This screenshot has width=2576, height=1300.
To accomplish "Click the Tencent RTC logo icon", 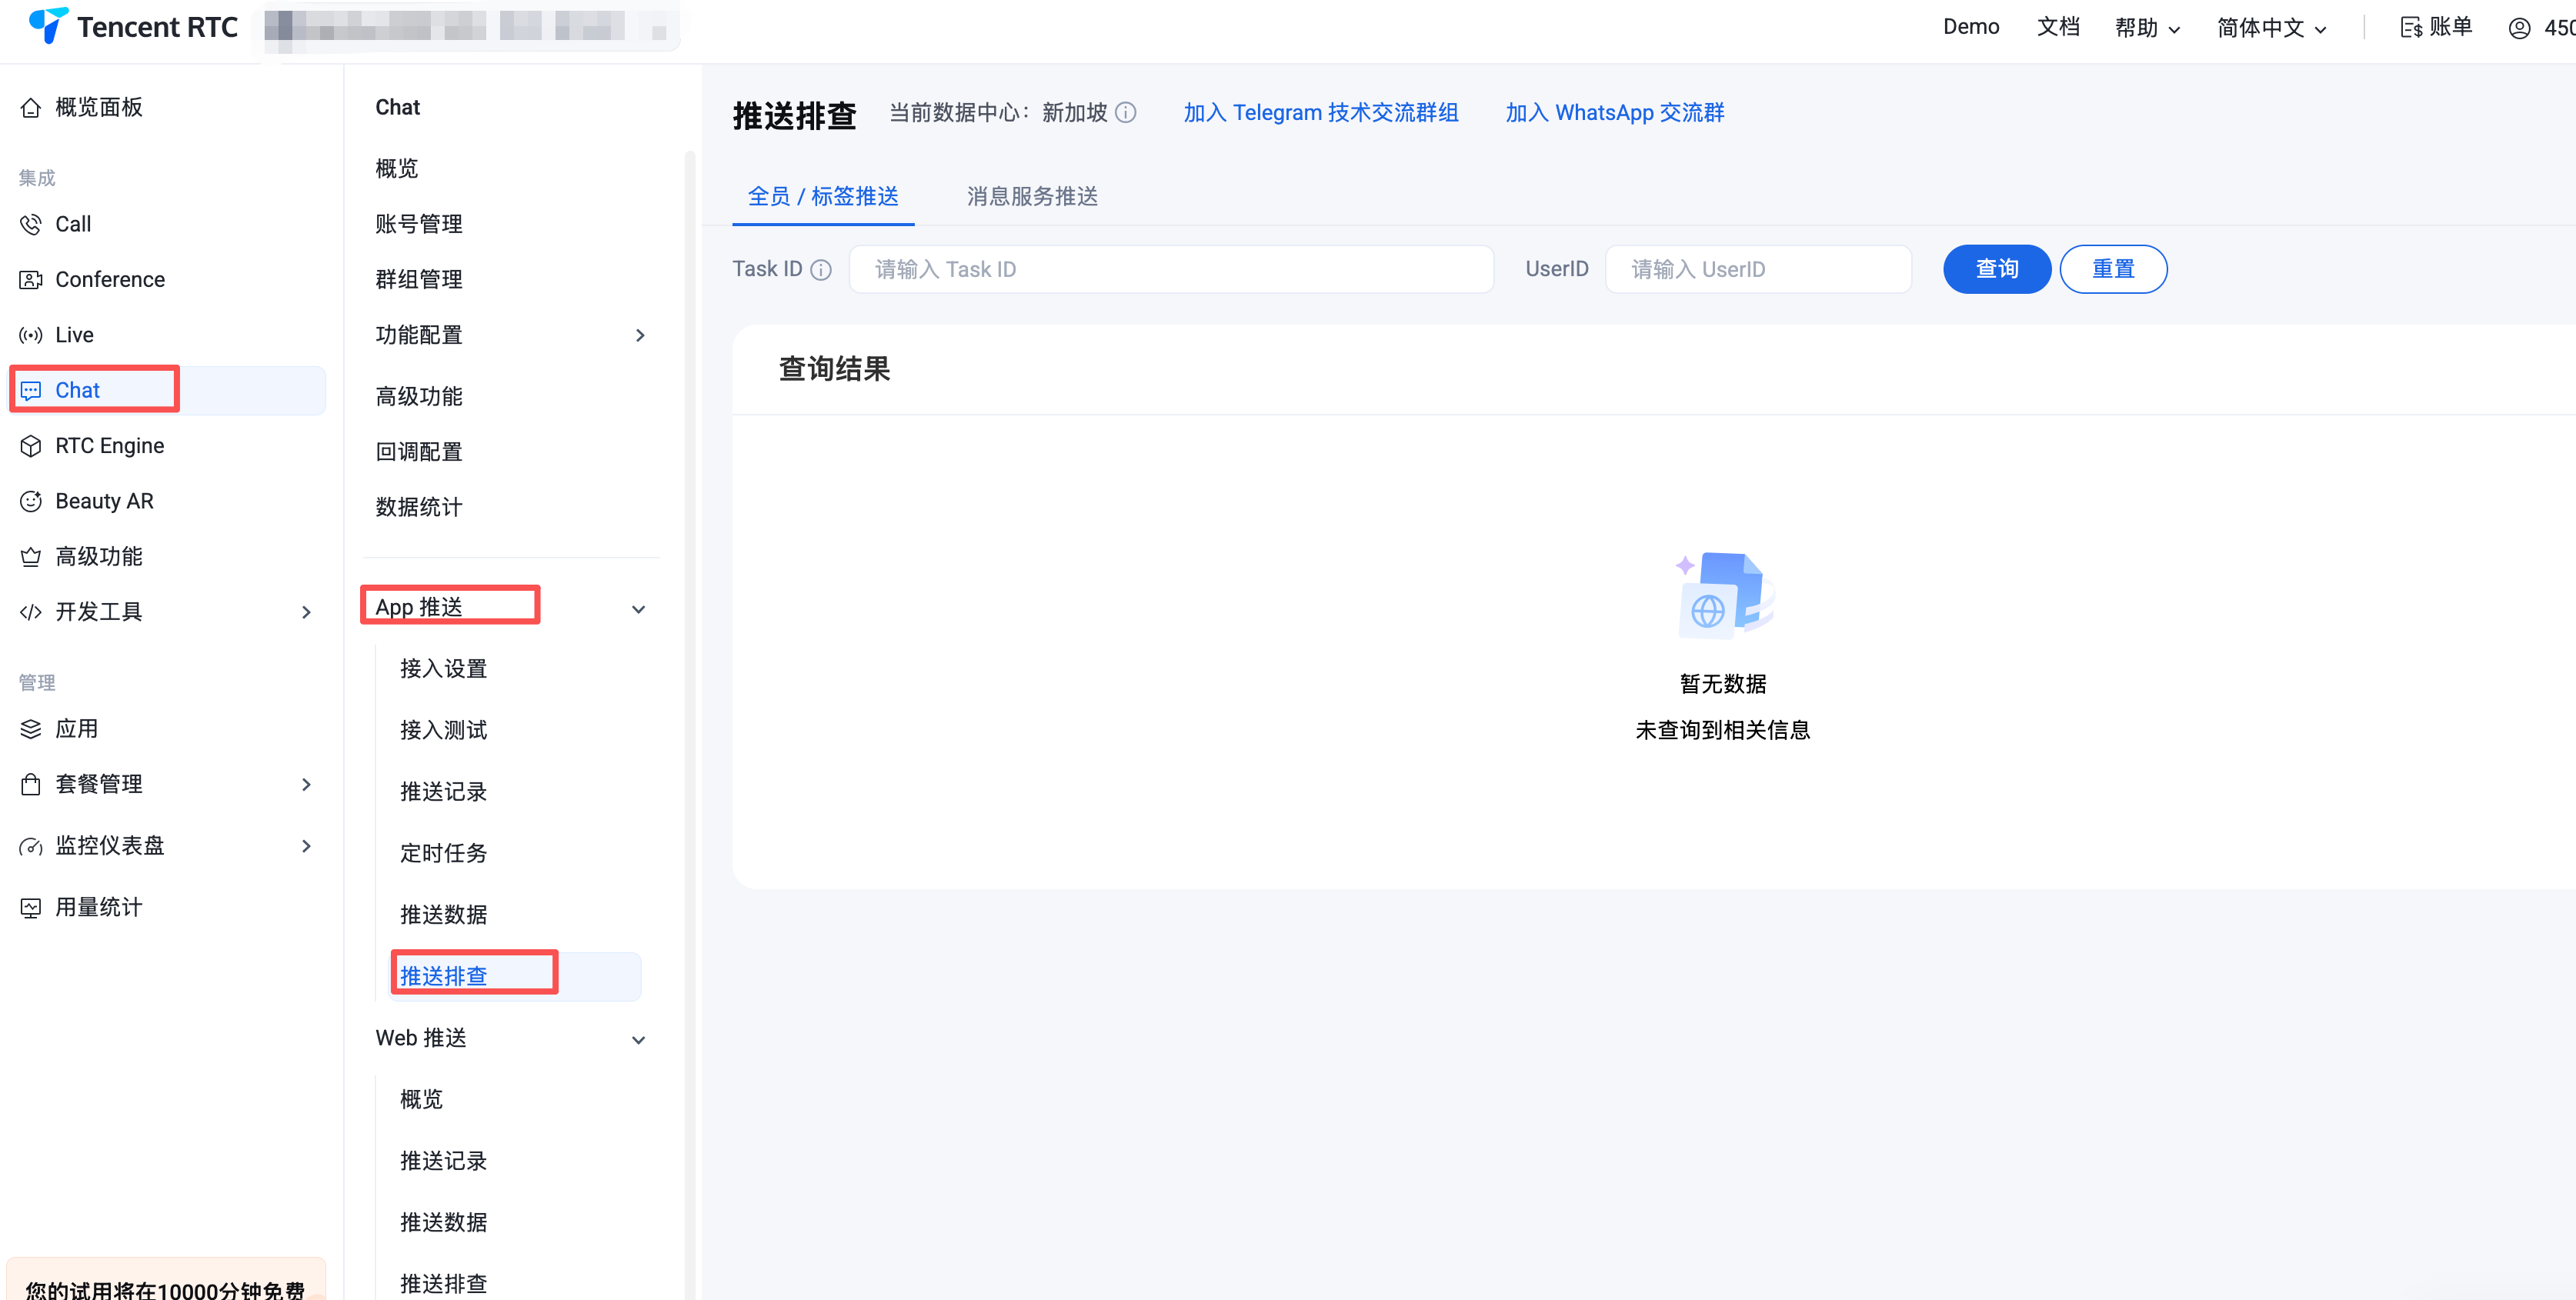I will point(48,26).
